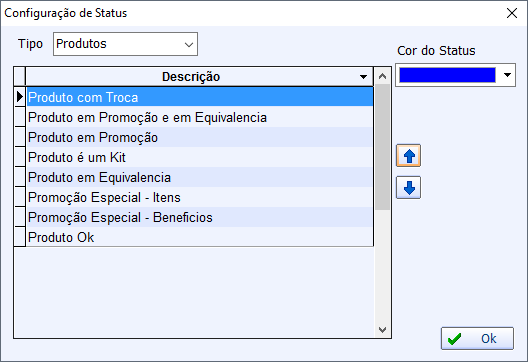The height and width of the screenshot is (362, 528).
Task: Open the Descrição column header dropdown arrow
Action: click(363, 77)
